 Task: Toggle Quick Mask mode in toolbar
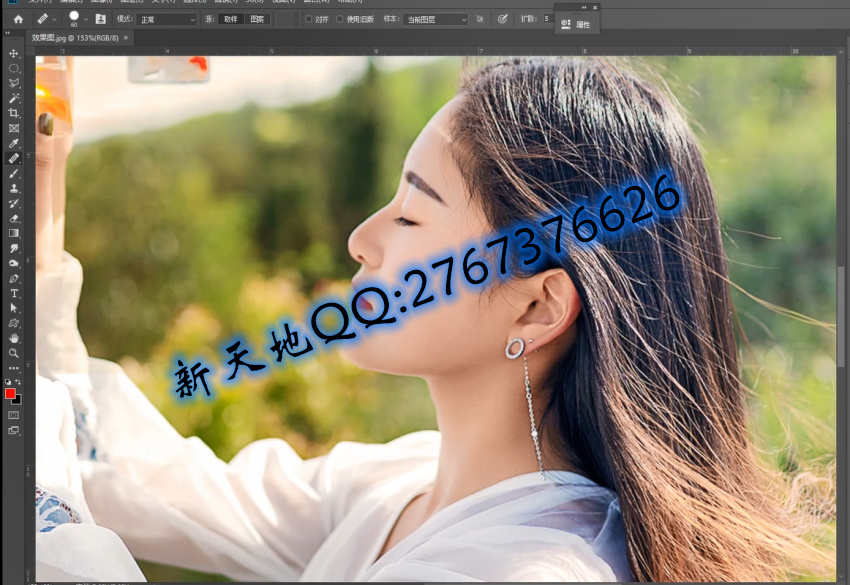coord(14,415)
